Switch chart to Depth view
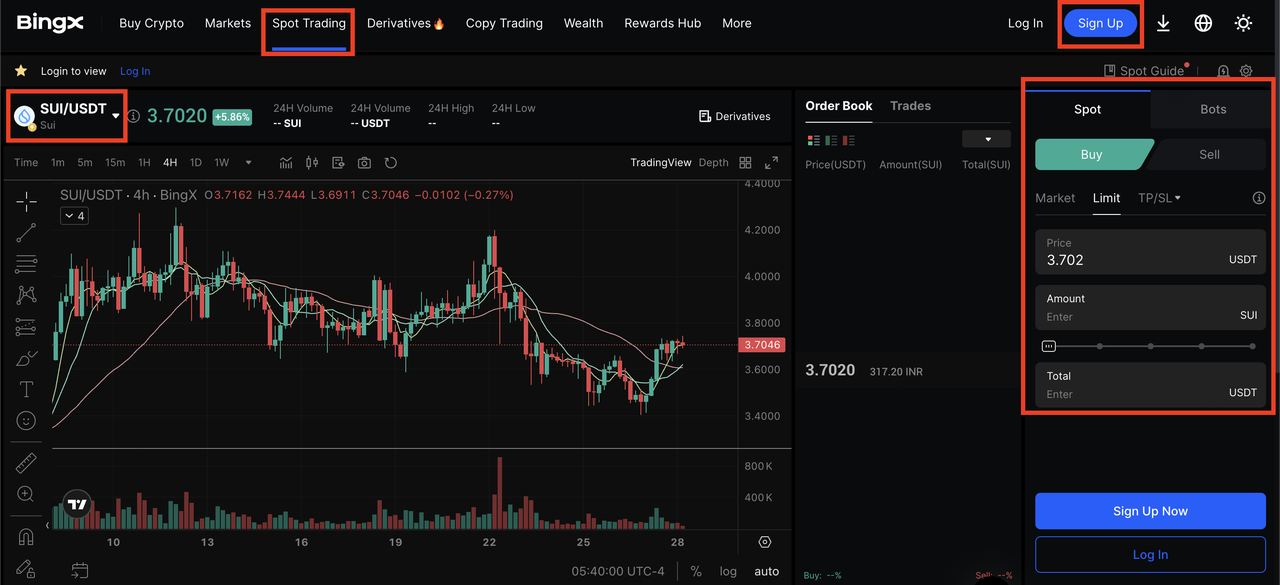The height and width of the screenshot is (585, 1280). pos(714,163)
